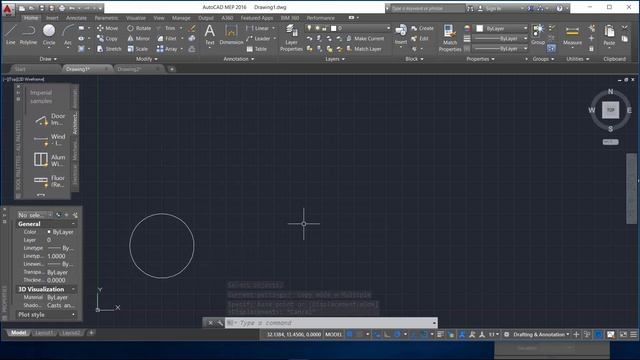Open the Insert ribbon tab
The width and height of the screenshot is (640, 360).
click(x=52, y=18)
